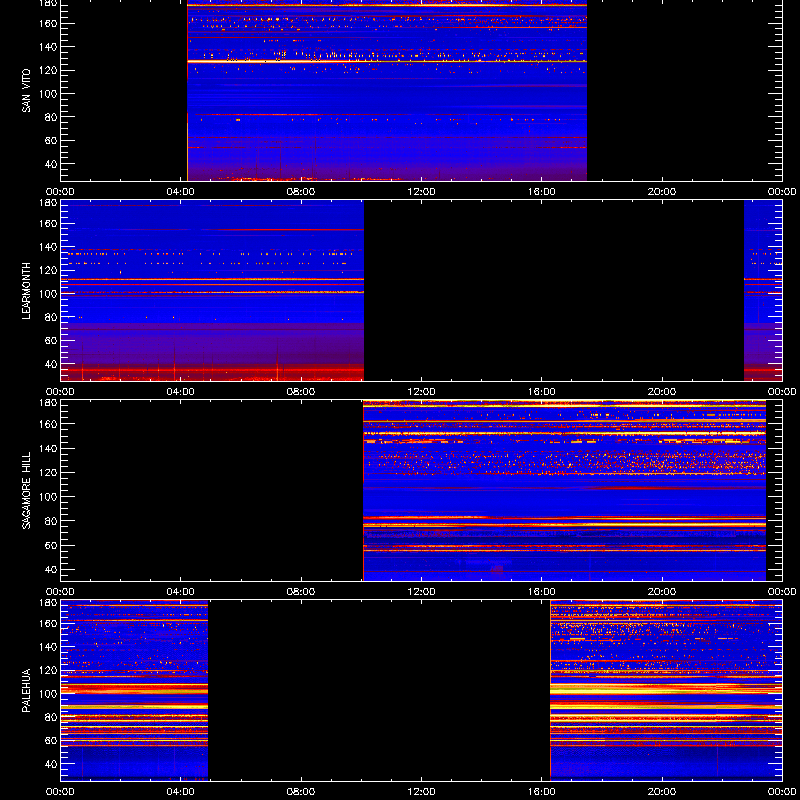
Task: Click the 100 frequency tick on San Vito axis
Action: (49, 94)
